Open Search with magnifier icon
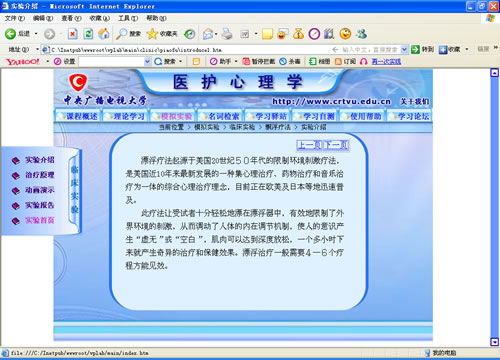Image resolution: width=500 pixels, height=360 pixels. tap(121, 34)
